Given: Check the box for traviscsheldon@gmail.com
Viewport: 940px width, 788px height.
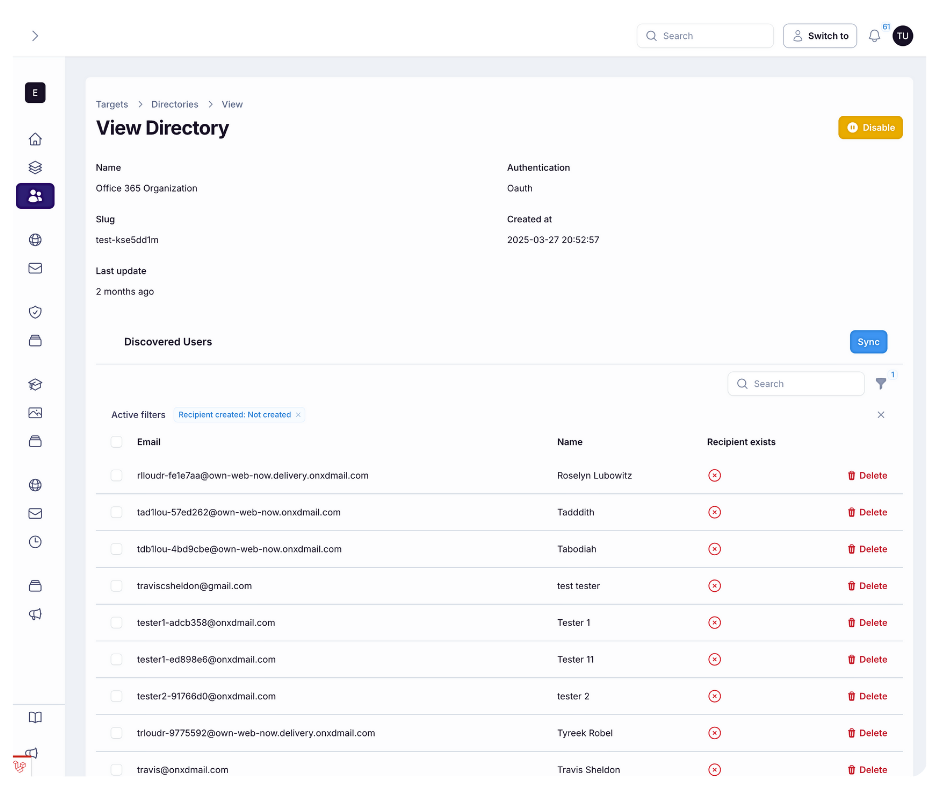Looking at the screenshot, I should point(117,586).
